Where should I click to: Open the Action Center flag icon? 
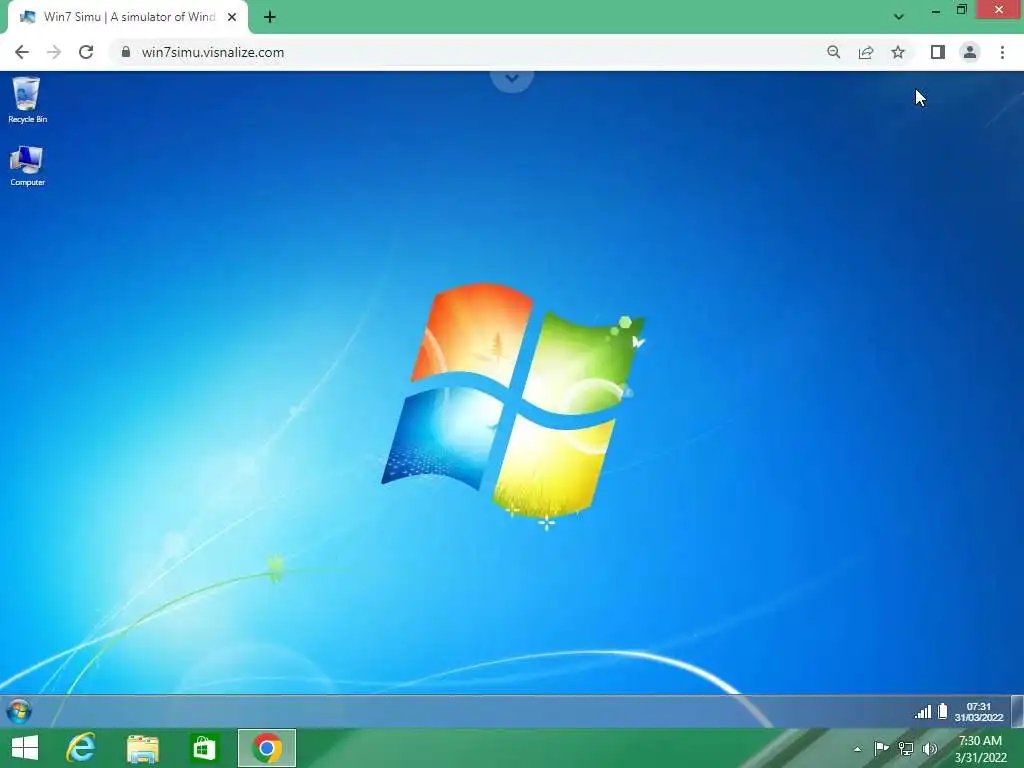point(881,748)
